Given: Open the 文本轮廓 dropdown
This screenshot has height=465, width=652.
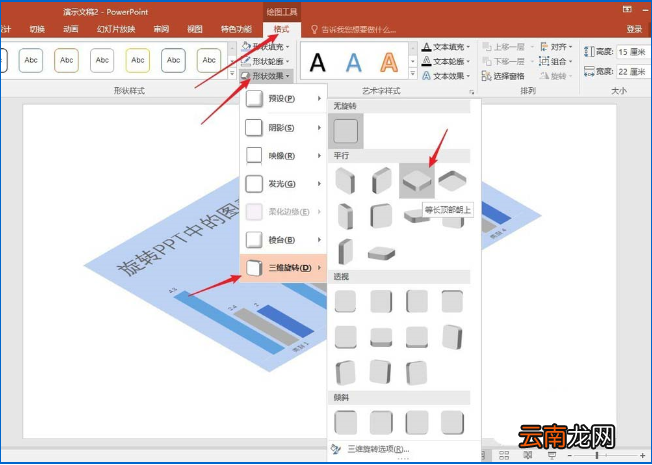Looking at the screenshot, I should click(446, 61).
